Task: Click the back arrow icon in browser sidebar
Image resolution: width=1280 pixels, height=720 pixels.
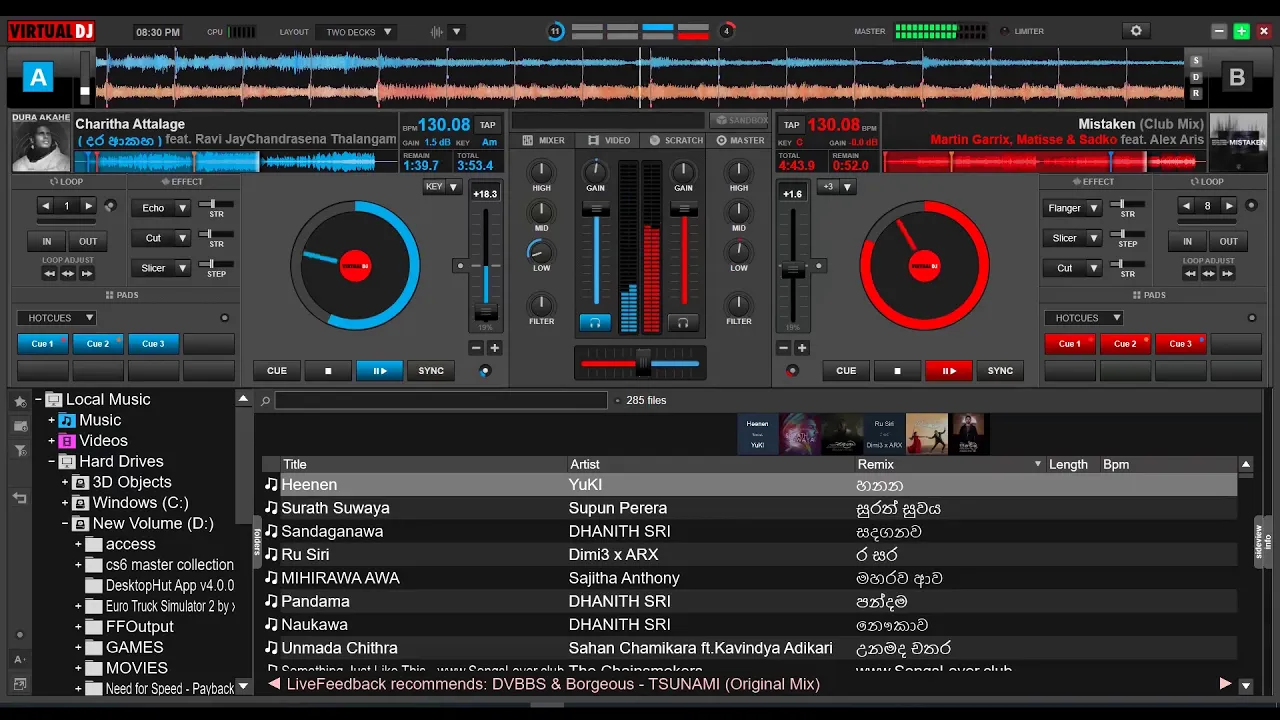Action: tap(19, 497)
